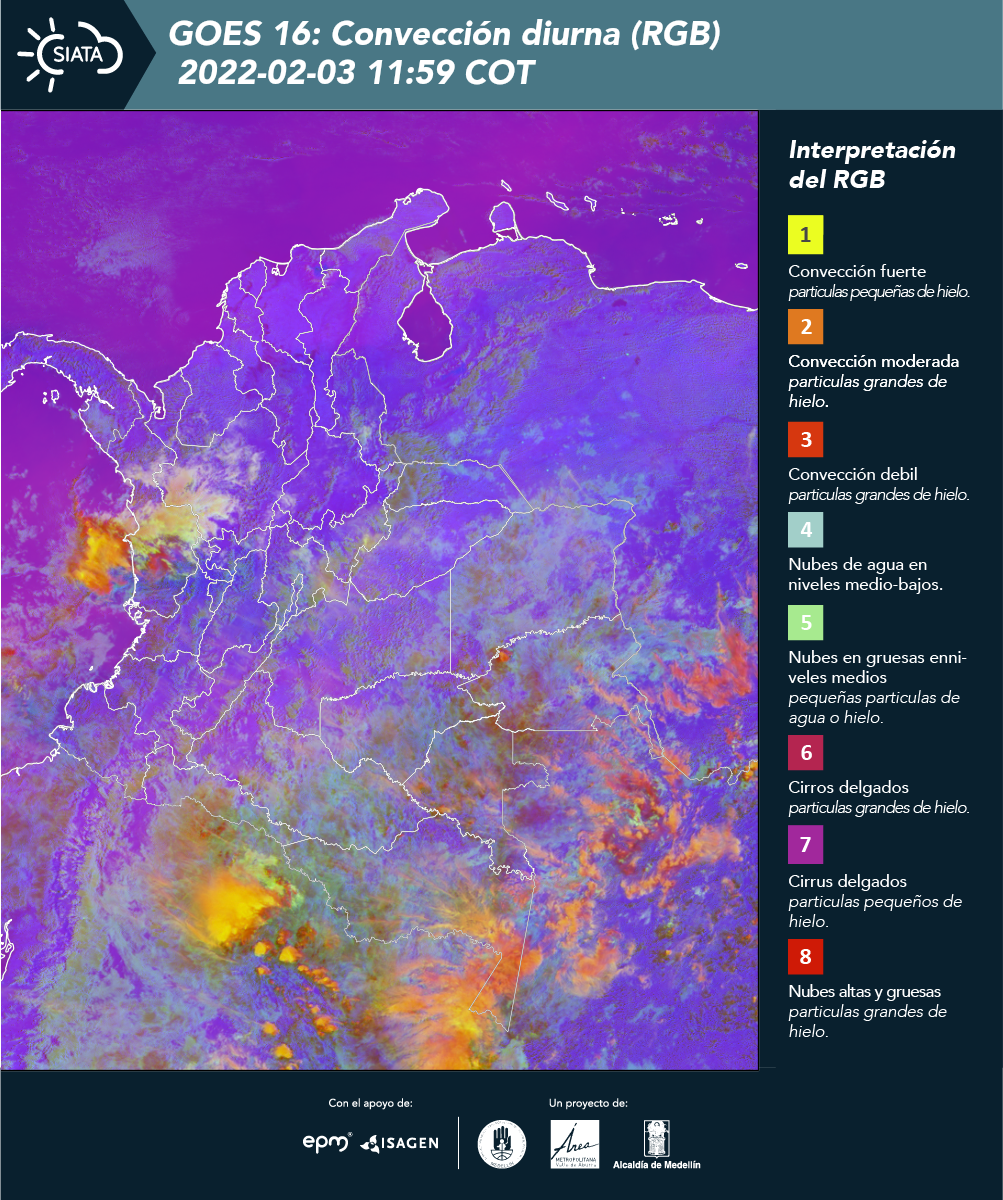Click the Alcaldía de Medellín logo
The height and width of the screenshot is (1200, 1003).
point(657,1144)
